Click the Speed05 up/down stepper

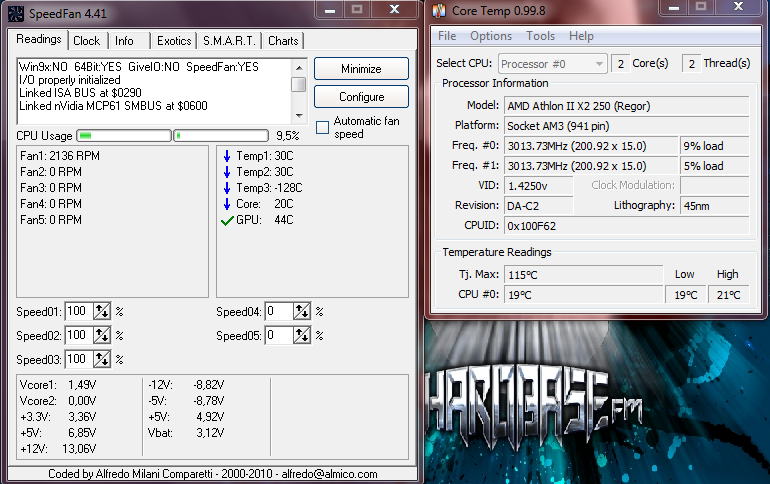(x=302, y=335)
